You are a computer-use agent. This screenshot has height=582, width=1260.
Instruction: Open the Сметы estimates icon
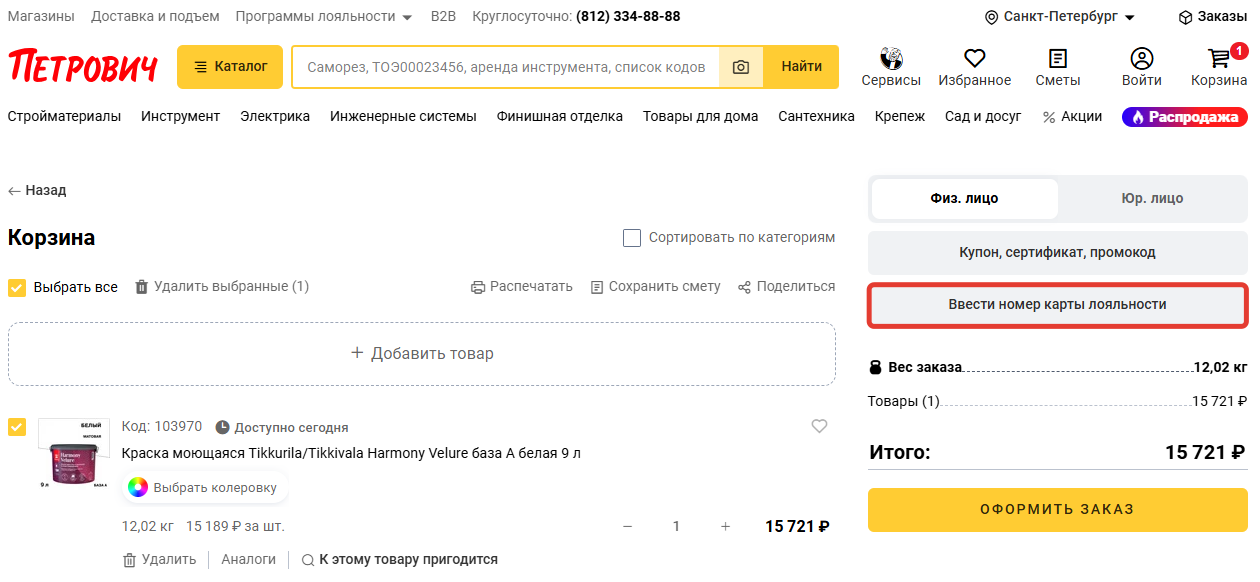[1058, 58]
